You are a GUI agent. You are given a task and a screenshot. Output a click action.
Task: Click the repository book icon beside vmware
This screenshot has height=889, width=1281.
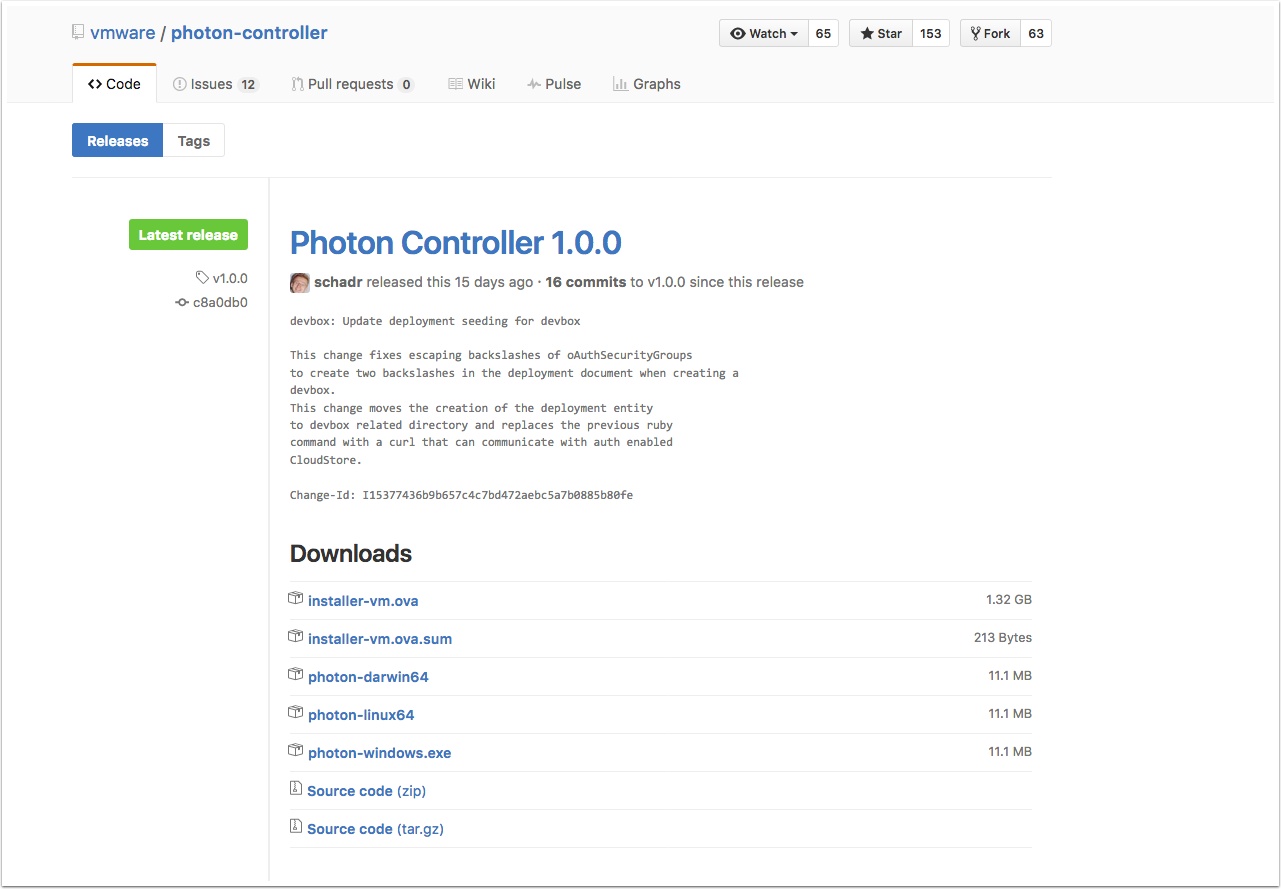point(78,32)
